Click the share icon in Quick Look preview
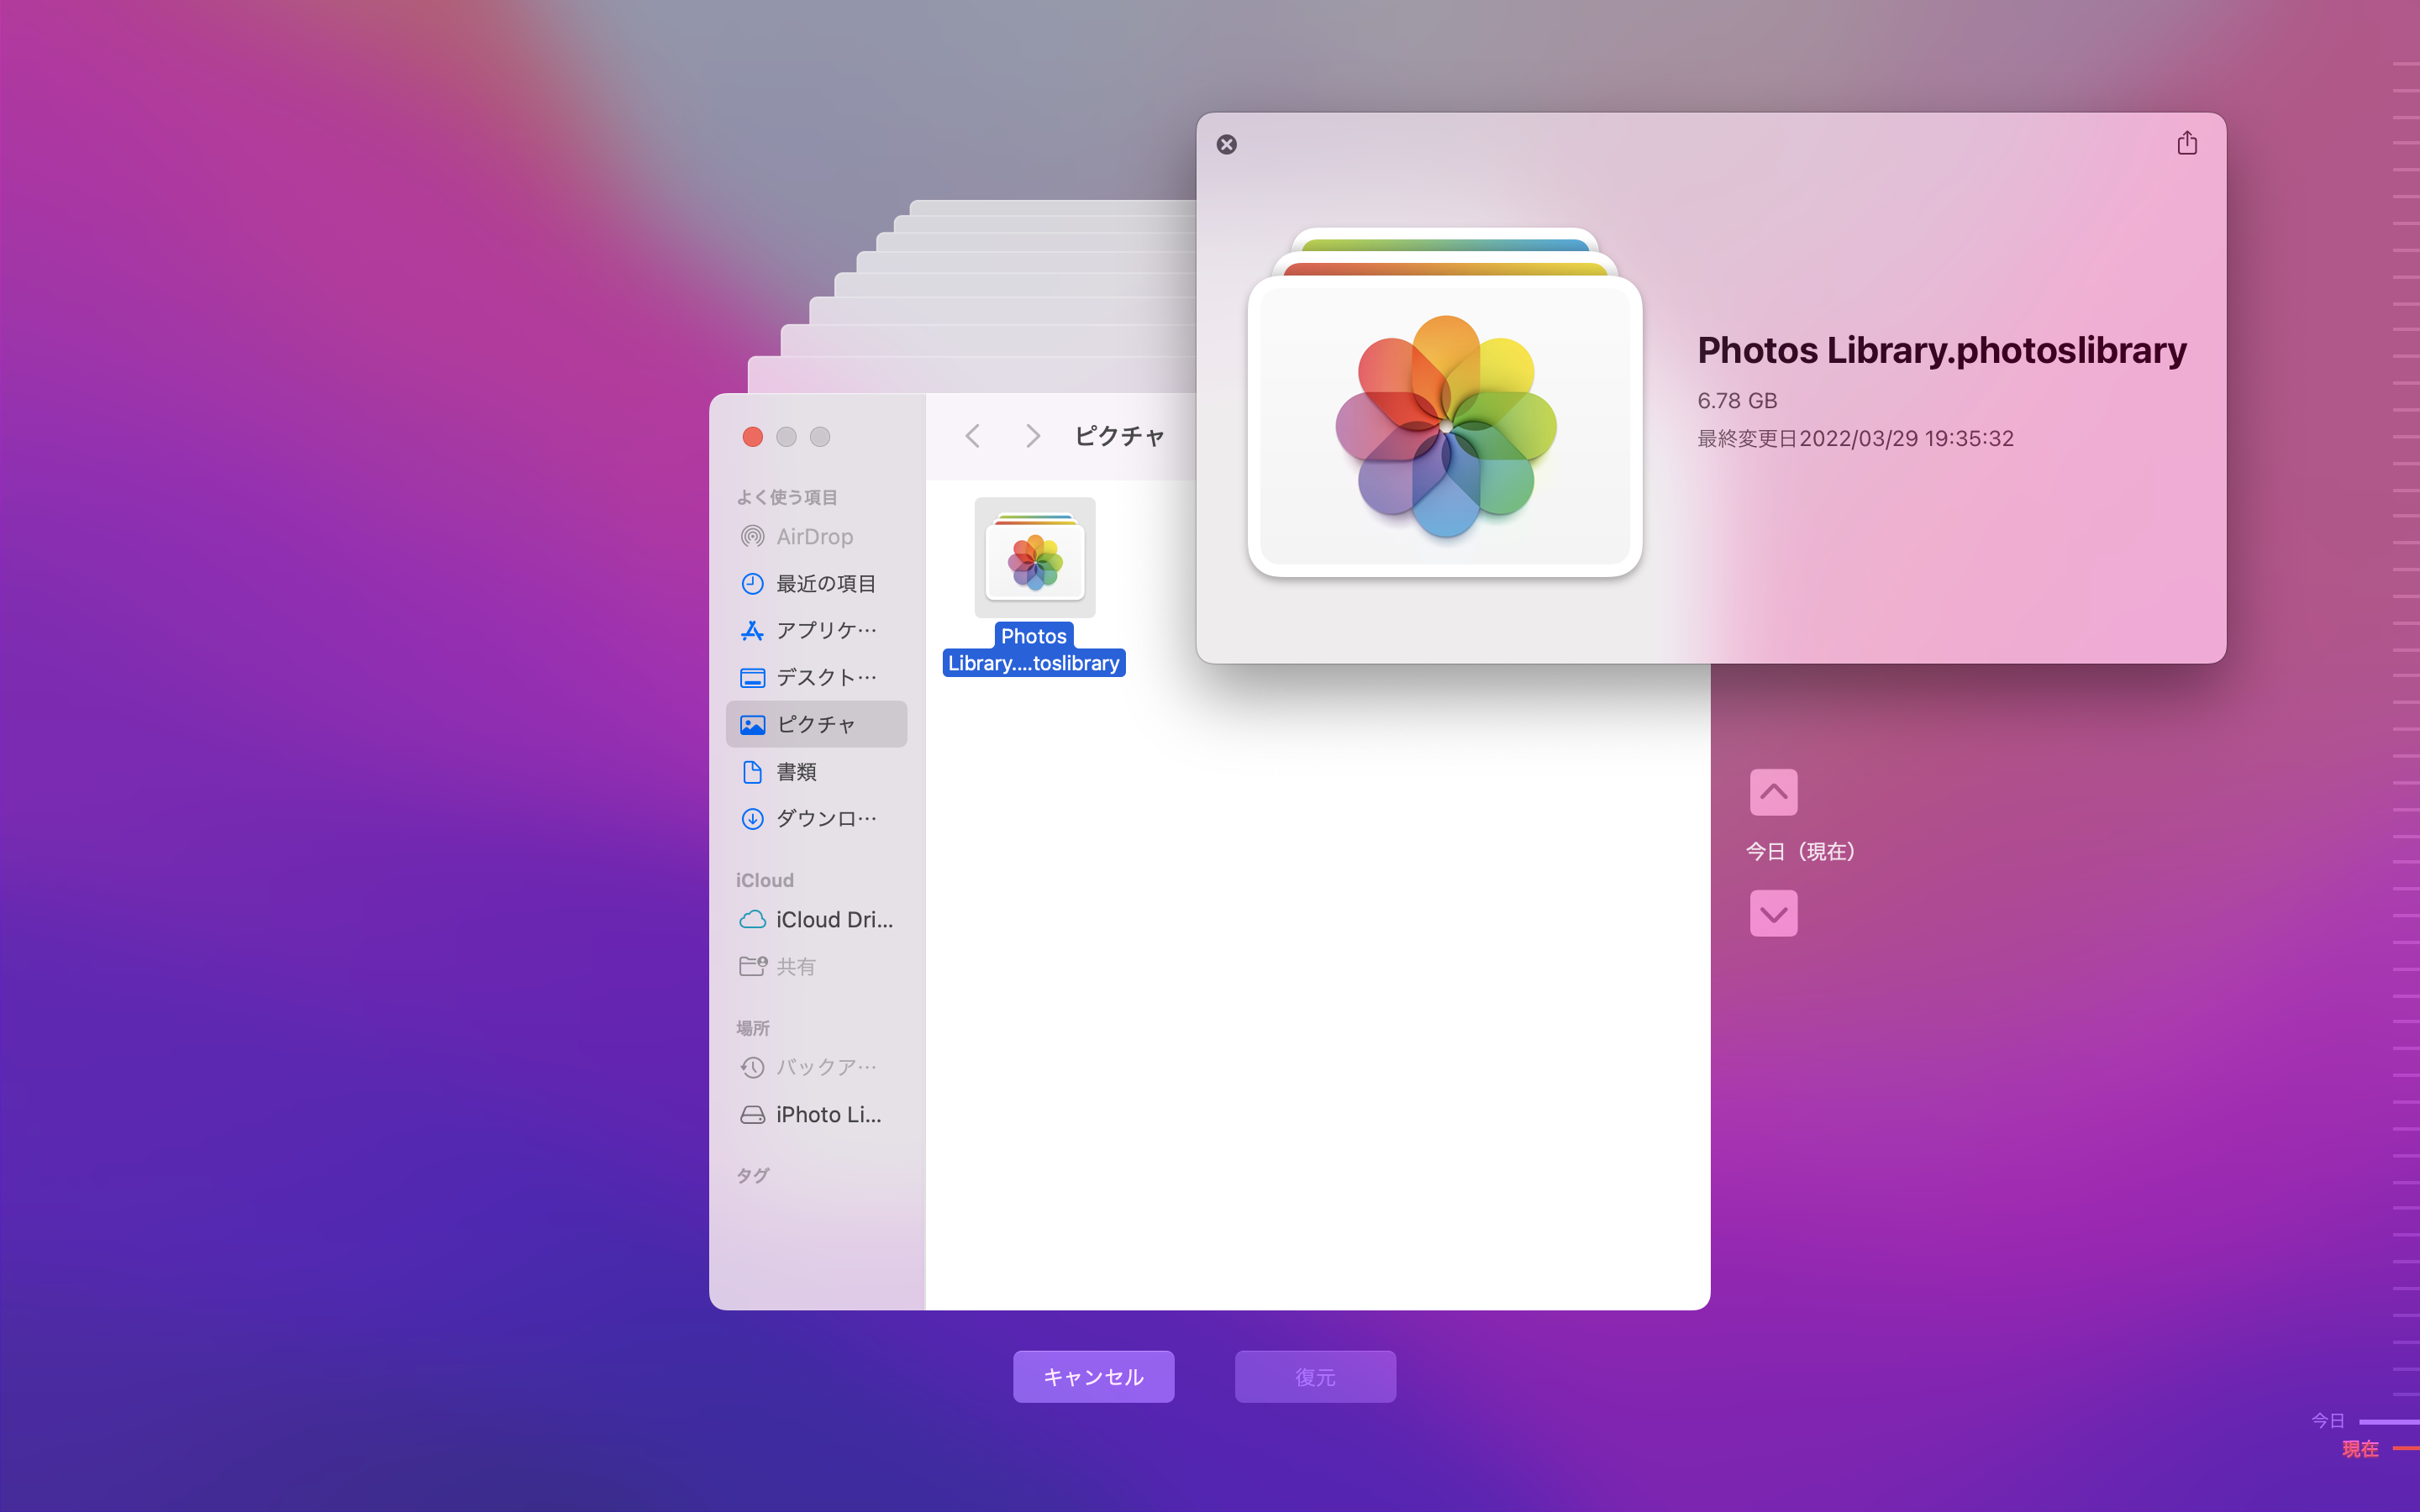The width and height of the screenshot is (2420, 1512). [x=2186, y=143]
